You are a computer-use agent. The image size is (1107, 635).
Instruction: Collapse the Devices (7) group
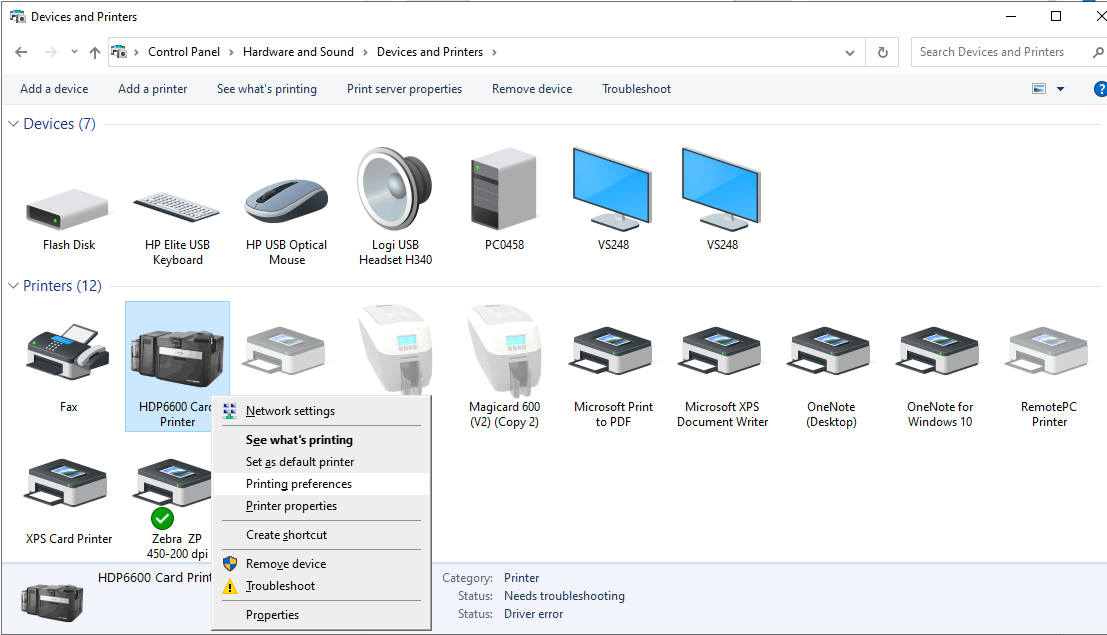click(x=13, y=124)
